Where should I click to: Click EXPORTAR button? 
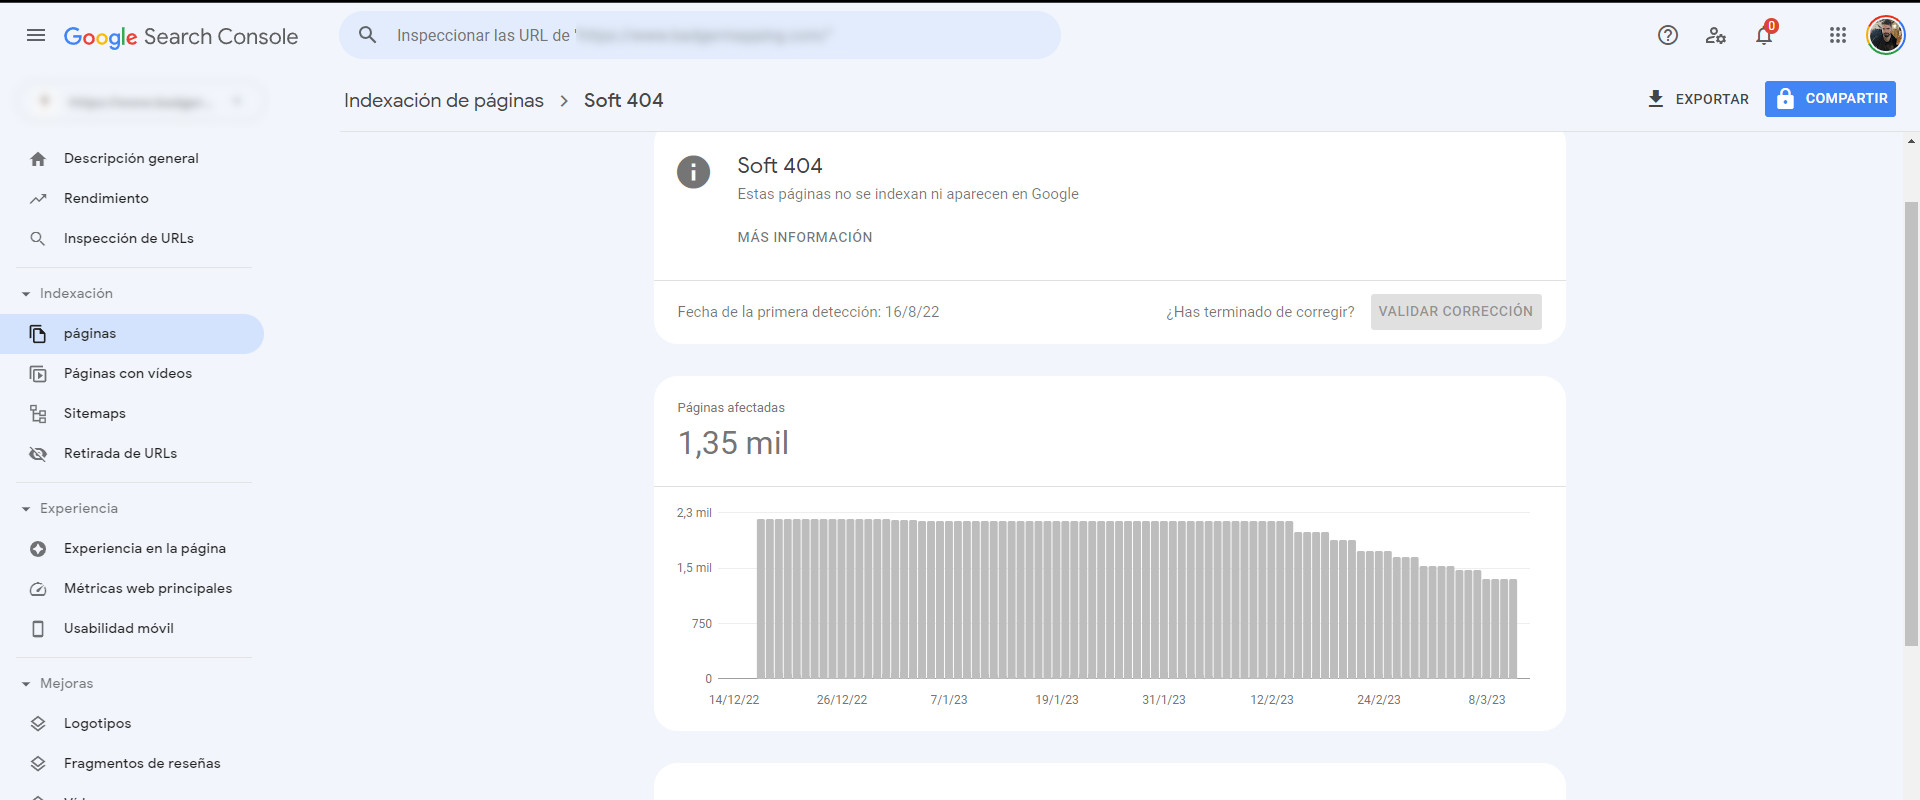[x=1698, y=99]
